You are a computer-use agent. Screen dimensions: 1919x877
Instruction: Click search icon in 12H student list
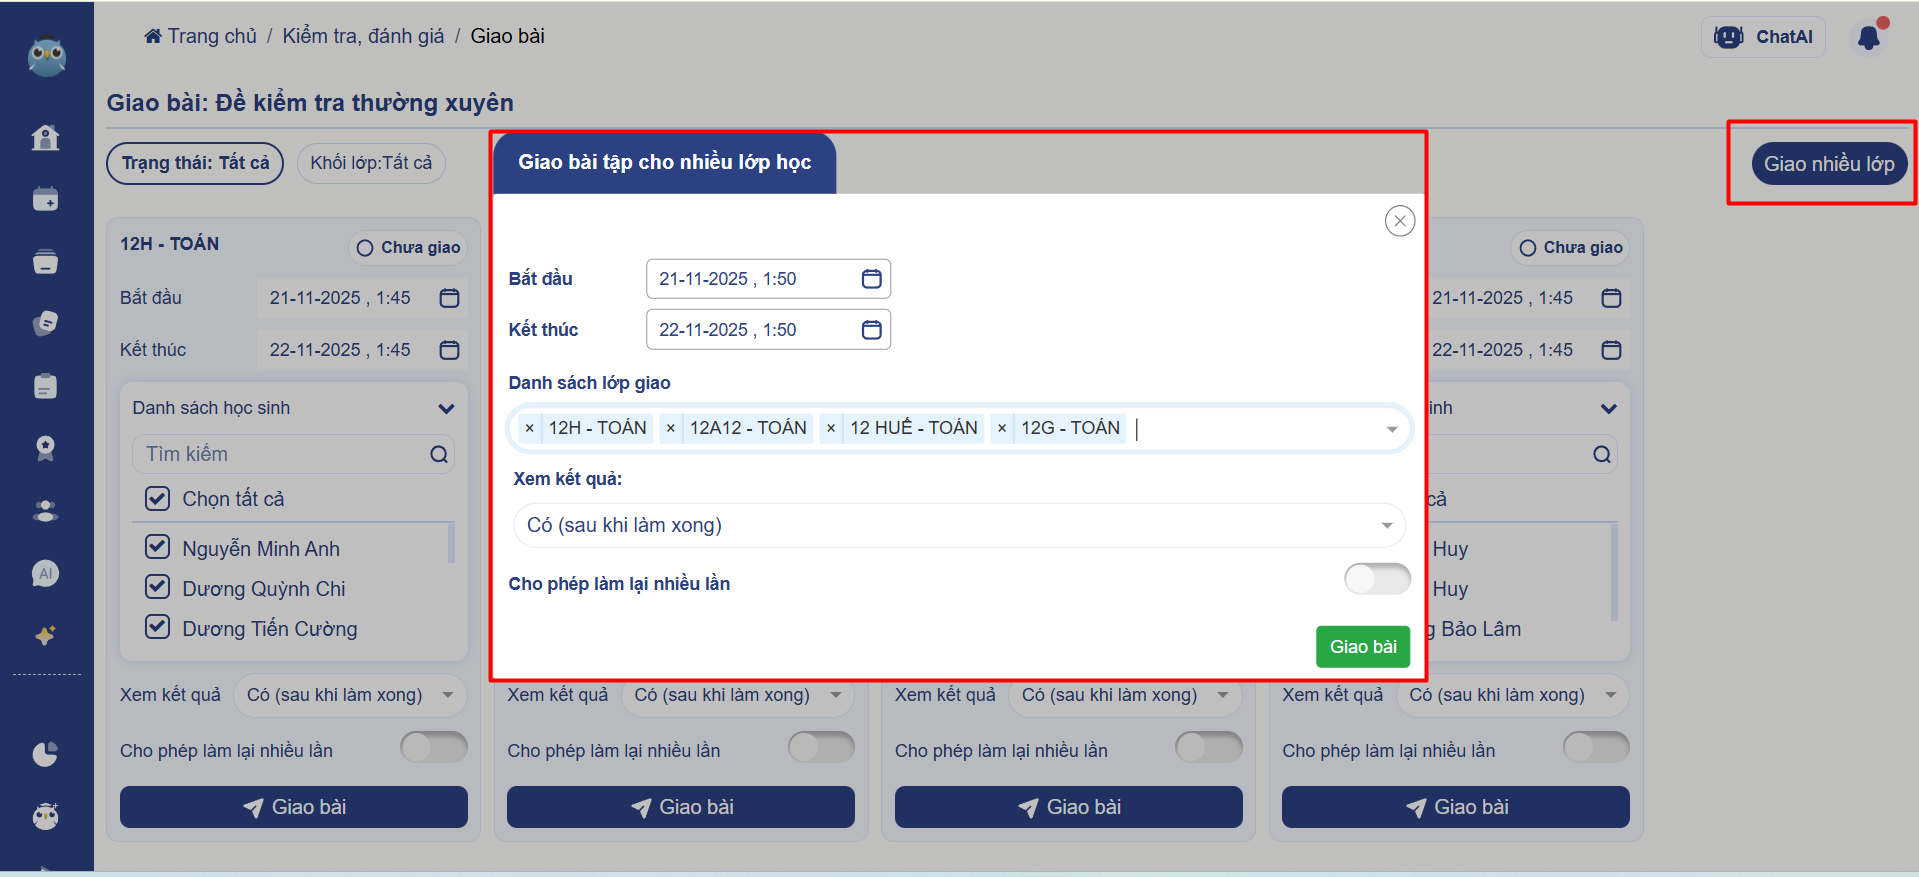click(x=439, y=455)
